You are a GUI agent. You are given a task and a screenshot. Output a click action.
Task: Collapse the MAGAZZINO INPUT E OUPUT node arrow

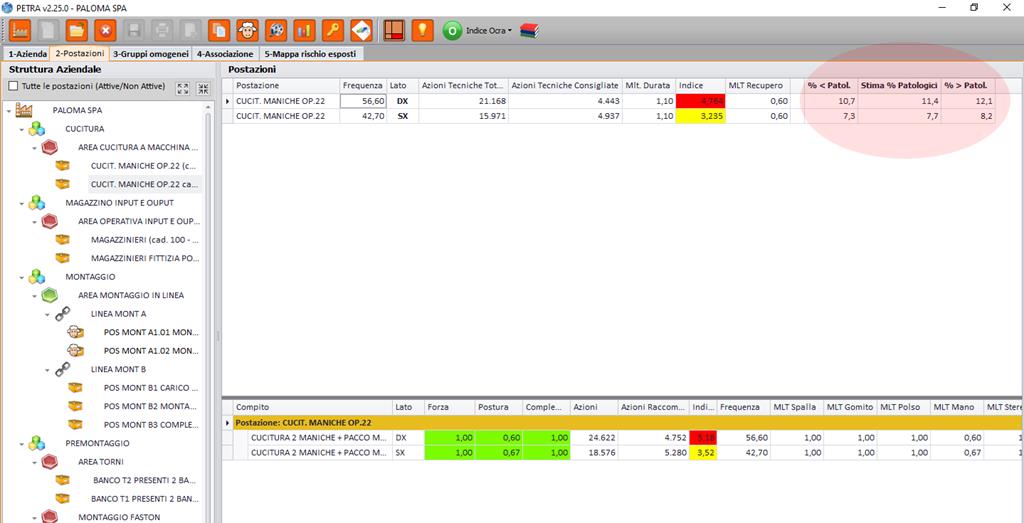[x=22, y=203]
